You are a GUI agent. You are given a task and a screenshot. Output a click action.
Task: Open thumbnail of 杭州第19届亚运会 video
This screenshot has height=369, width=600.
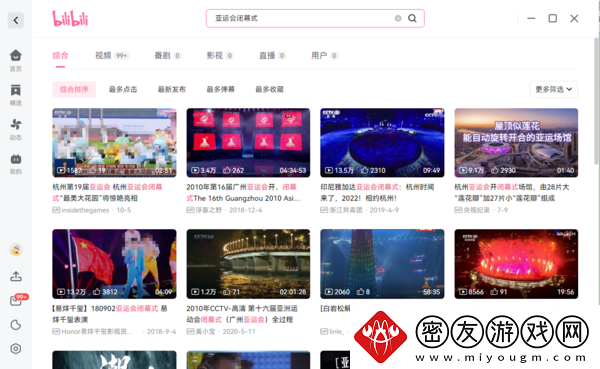coord(114,142)
